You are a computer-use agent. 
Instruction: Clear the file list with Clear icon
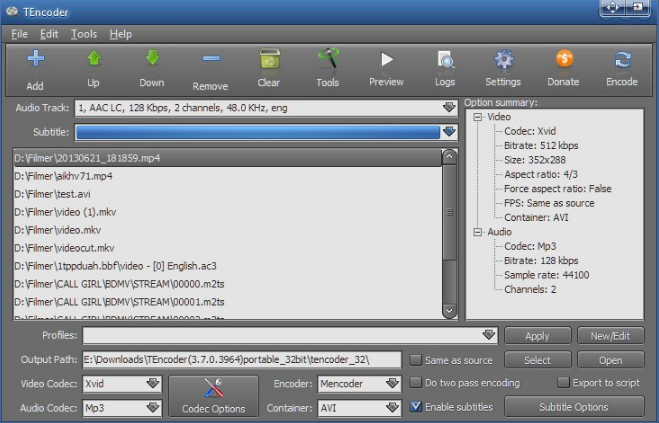(x=269, y=60)
